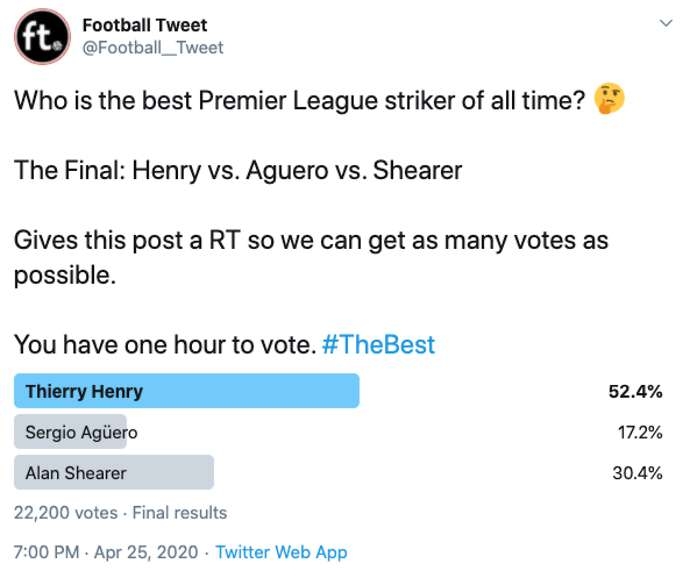Open the 7:00 PM Apr 25, 2020 timestamp
690x578 pixels.
(x=108, y=551)
